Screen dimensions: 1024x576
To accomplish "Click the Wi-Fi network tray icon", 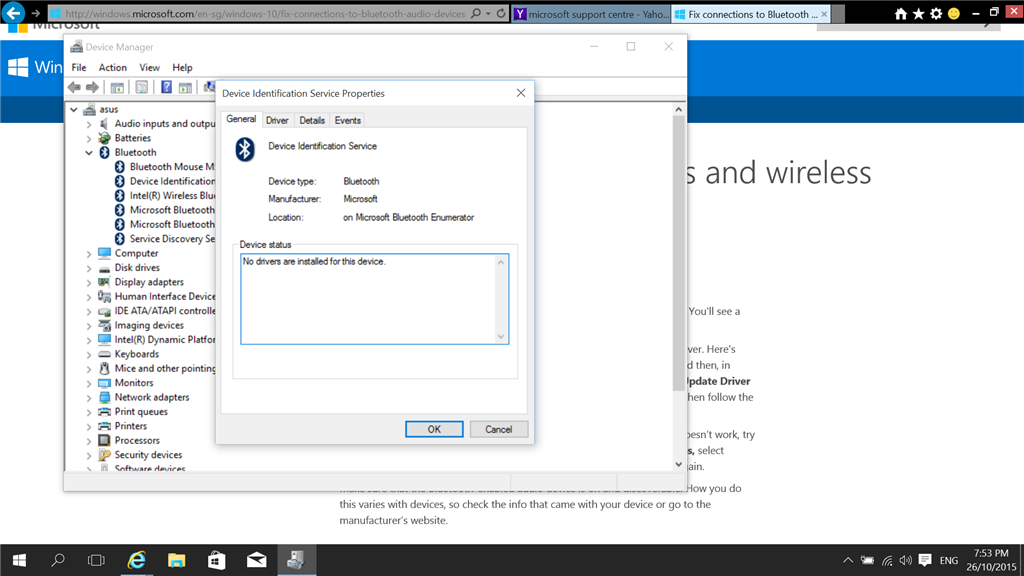I will [x=887, y=560].
